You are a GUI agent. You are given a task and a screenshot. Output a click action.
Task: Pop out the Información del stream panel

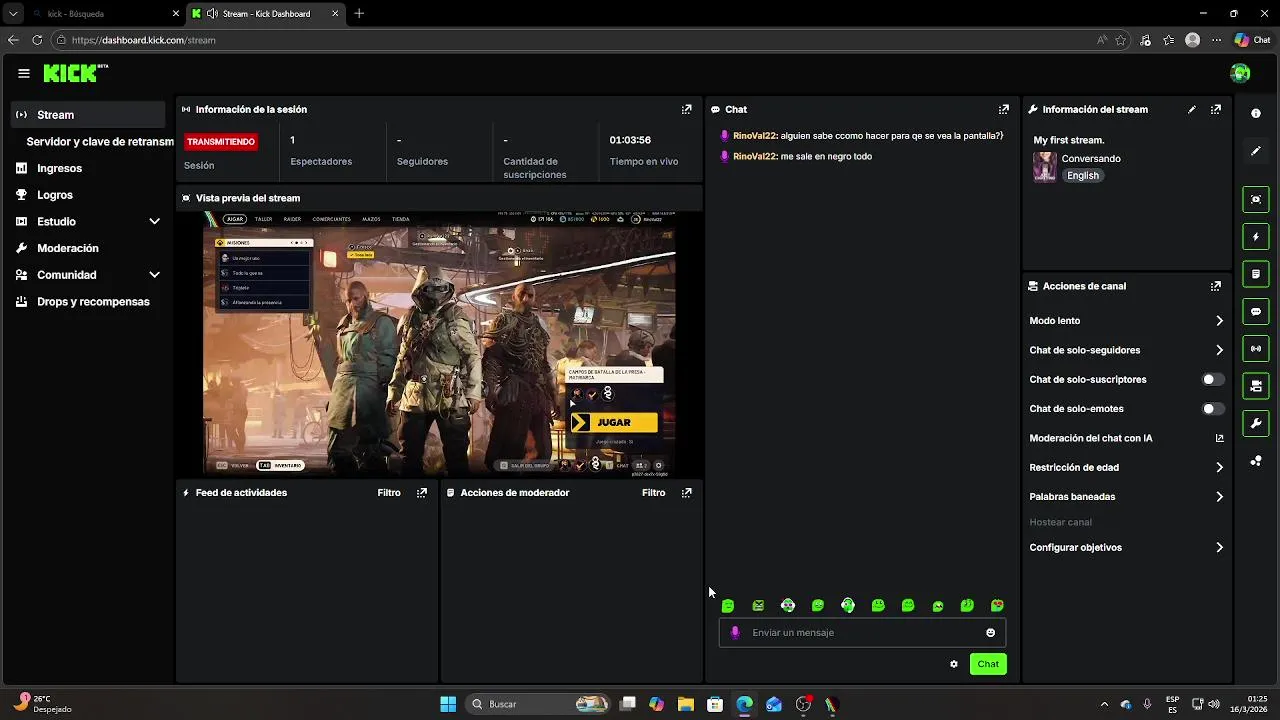coord(1215,110)
